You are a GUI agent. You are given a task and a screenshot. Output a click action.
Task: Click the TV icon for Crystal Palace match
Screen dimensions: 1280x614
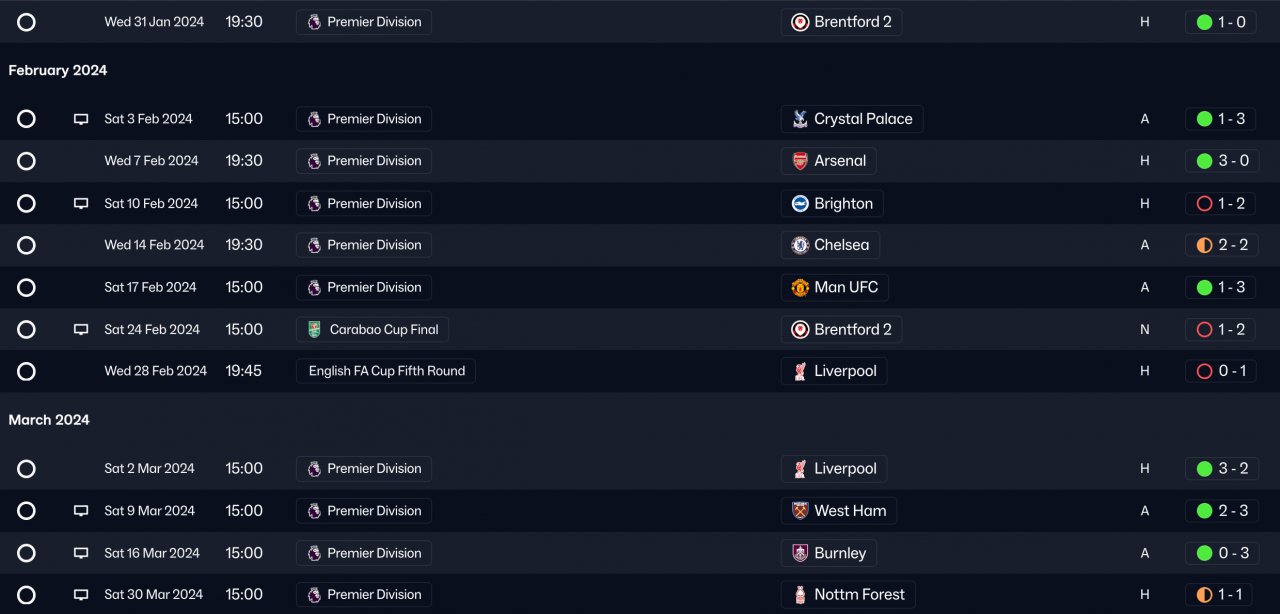coord(81,119)
